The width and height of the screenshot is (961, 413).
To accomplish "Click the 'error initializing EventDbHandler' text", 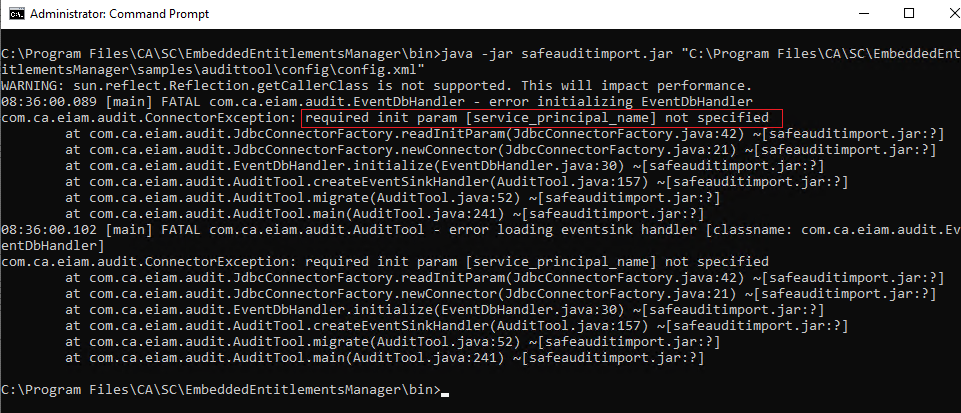I will click(x=610, y=101).
